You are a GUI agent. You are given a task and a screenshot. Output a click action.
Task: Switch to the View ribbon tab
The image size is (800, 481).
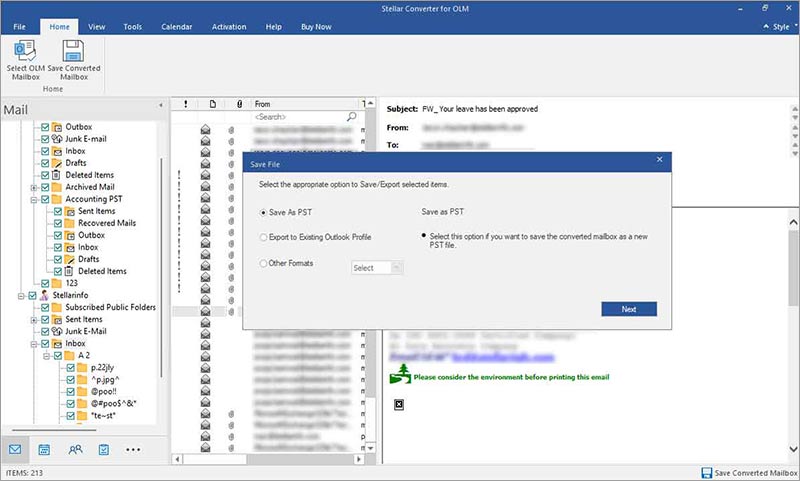pyautogui.click(x=96, y=27)
